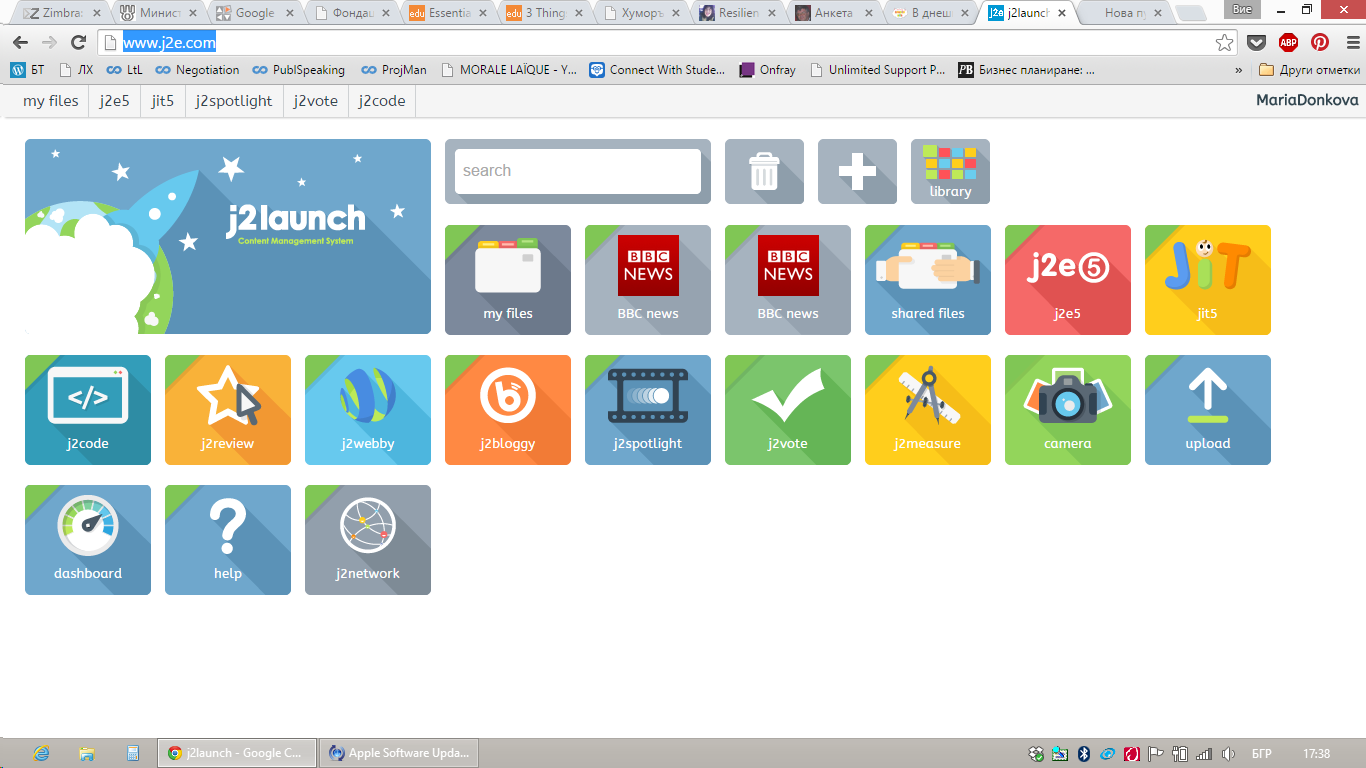
Task: Click the j2launch rocket banner
Action: 228,236
